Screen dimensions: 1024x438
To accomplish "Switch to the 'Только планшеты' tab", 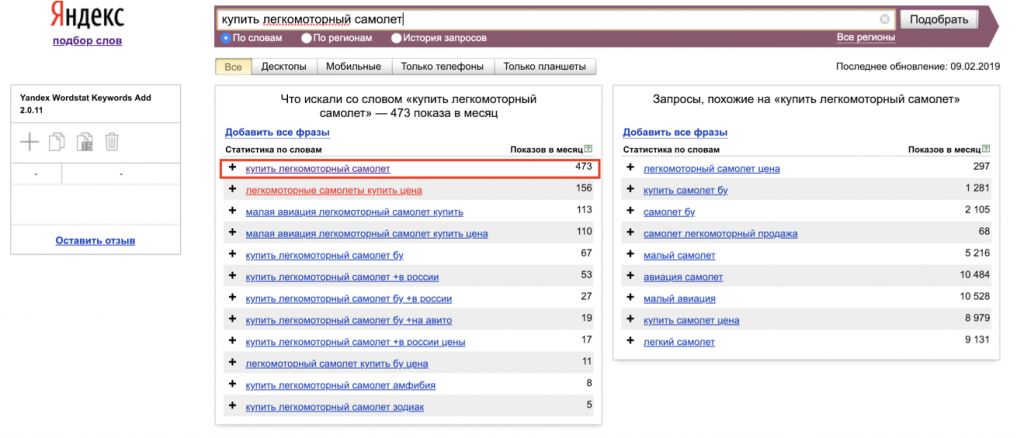I will coord(545,67).
